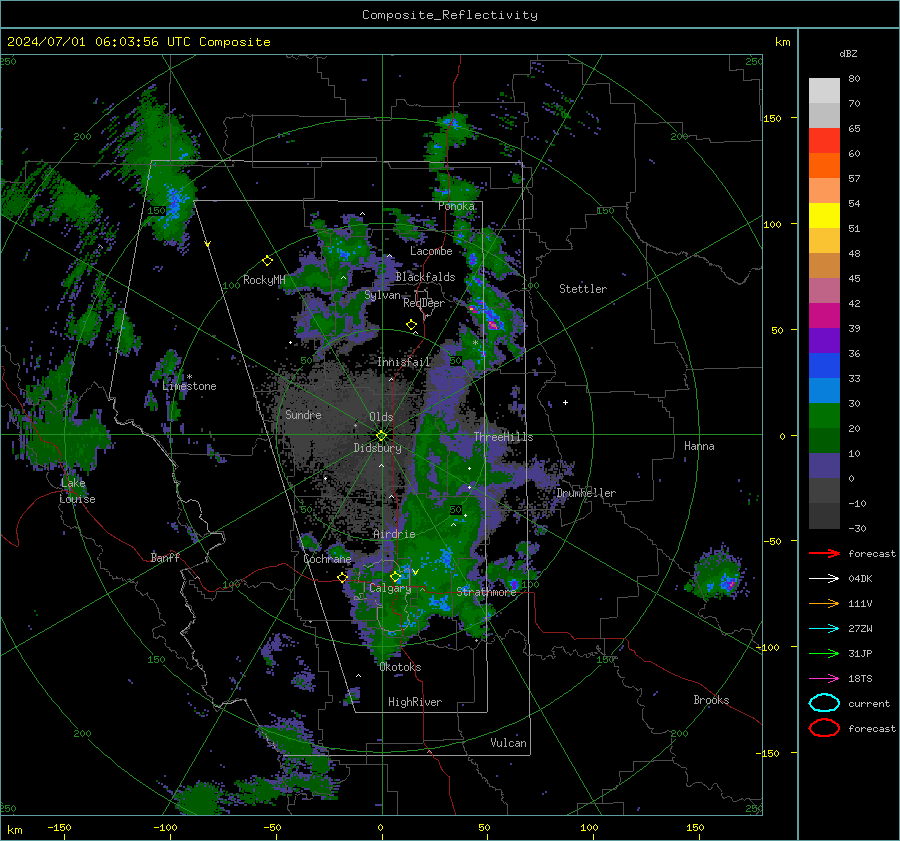Select the Stettler town label
This screenshot has height=841, width=900.
pyautogui.click(x=583, y=289)
